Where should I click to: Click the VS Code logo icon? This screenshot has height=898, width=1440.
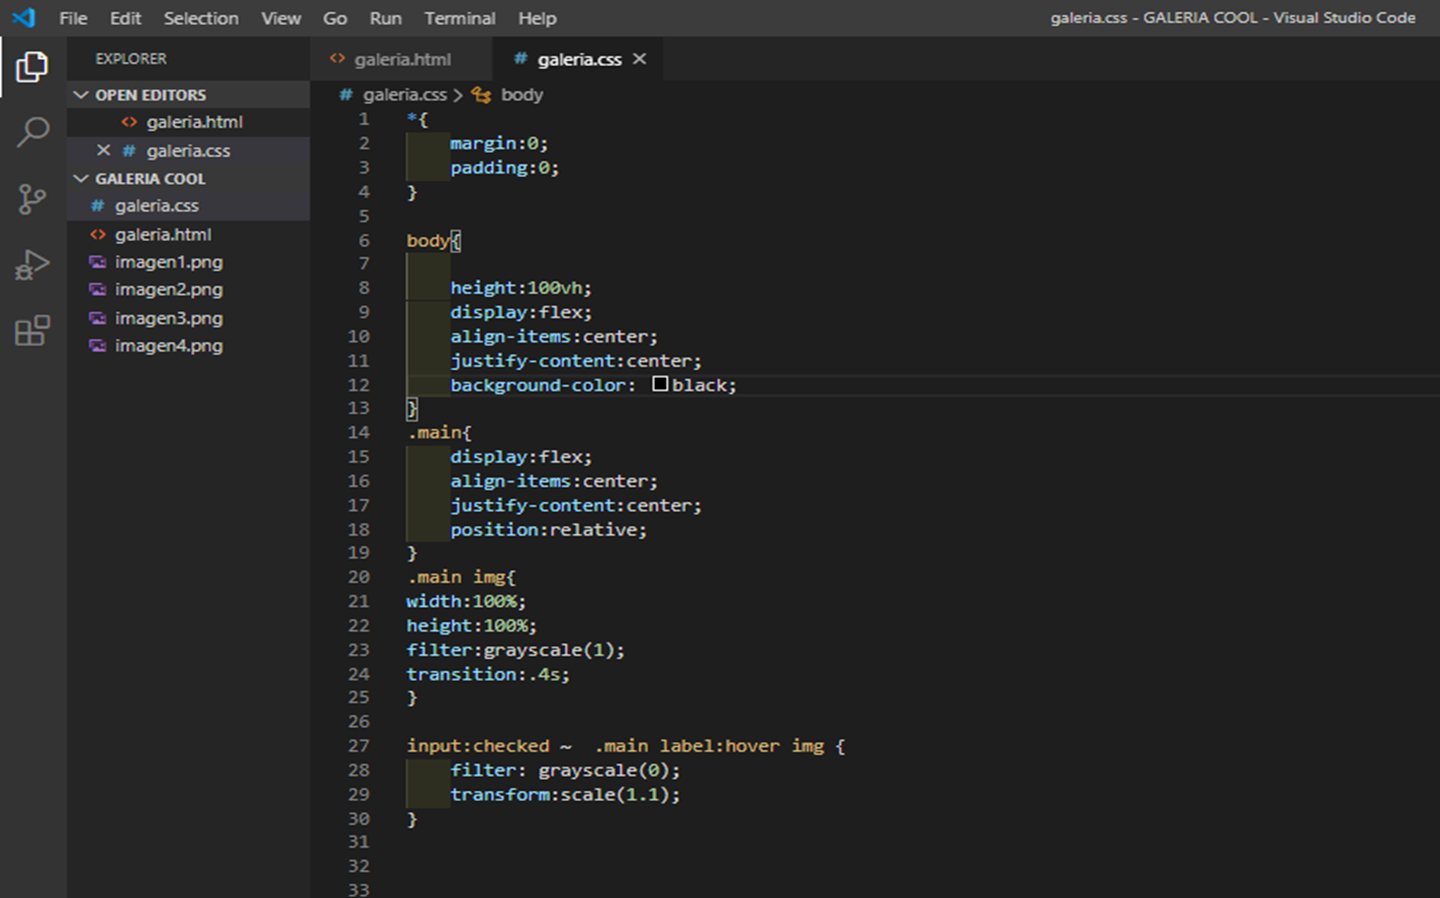(22, 17)
